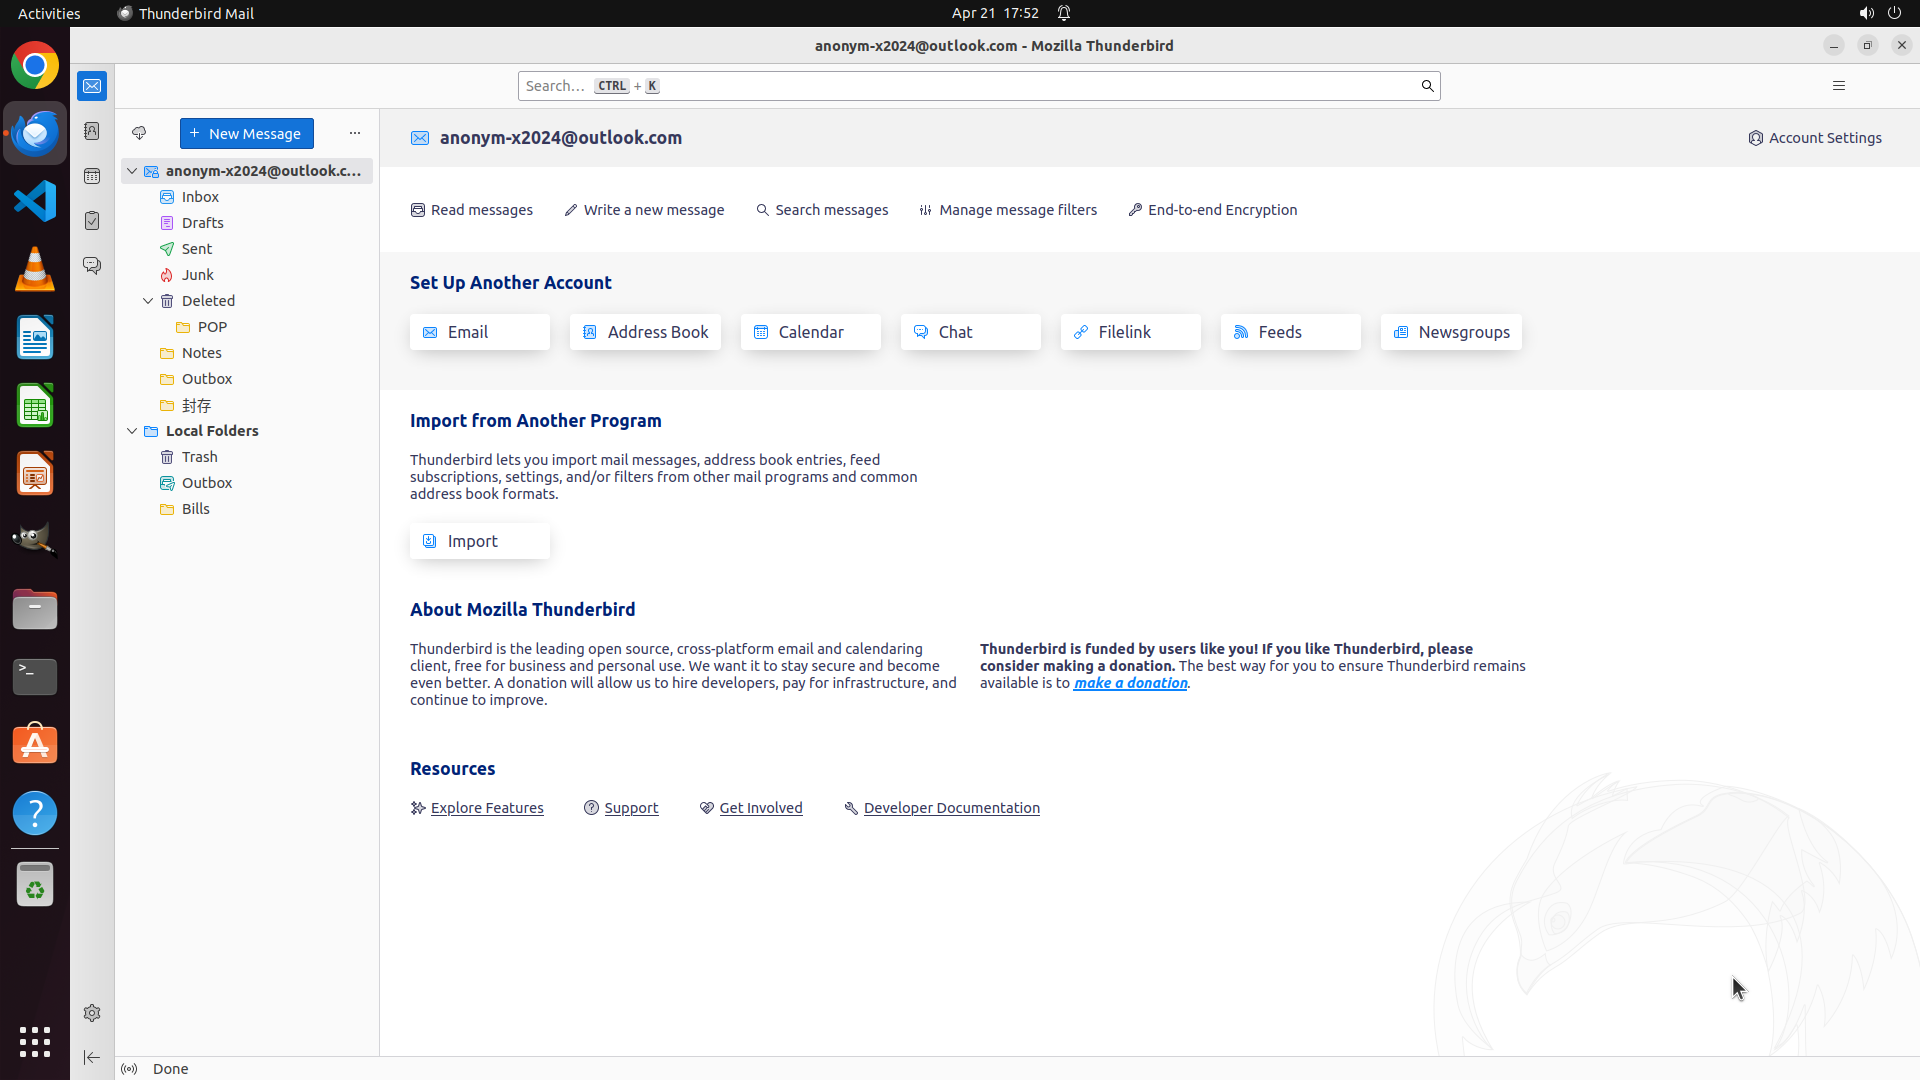This screenshot has width=1920, height=1080.
Task: Collapse the Deleted folder subtree
Action: point(148,301)
